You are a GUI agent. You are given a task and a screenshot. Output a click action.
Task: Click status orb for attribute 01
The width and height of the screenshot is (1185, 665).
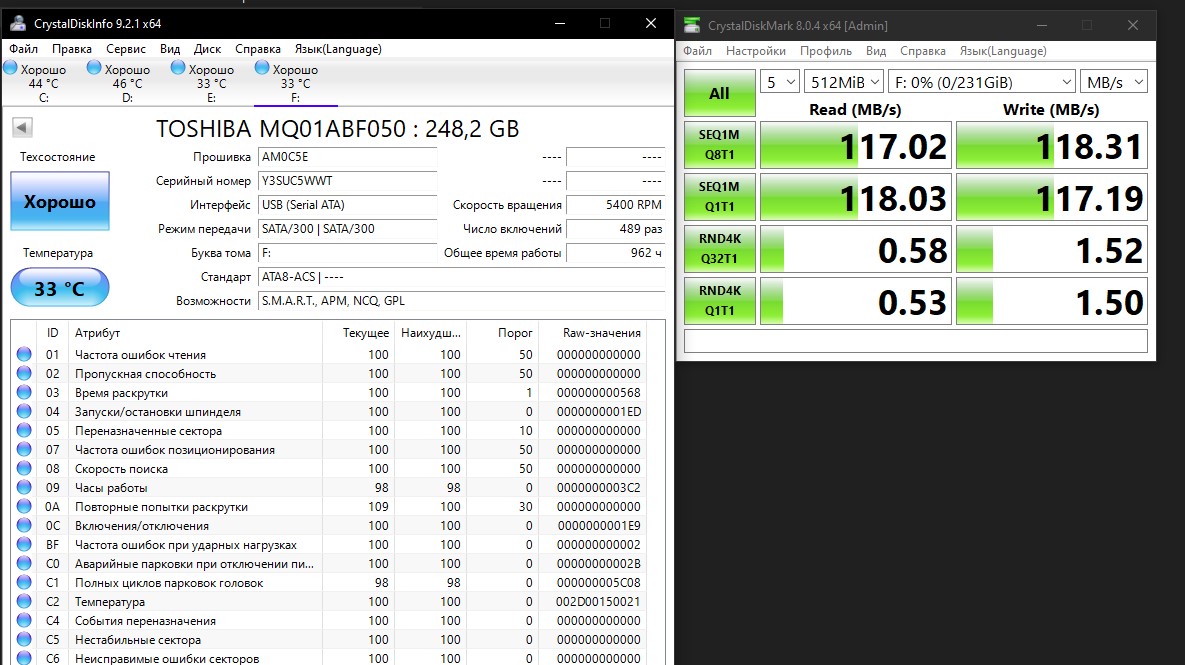[24, 354]
